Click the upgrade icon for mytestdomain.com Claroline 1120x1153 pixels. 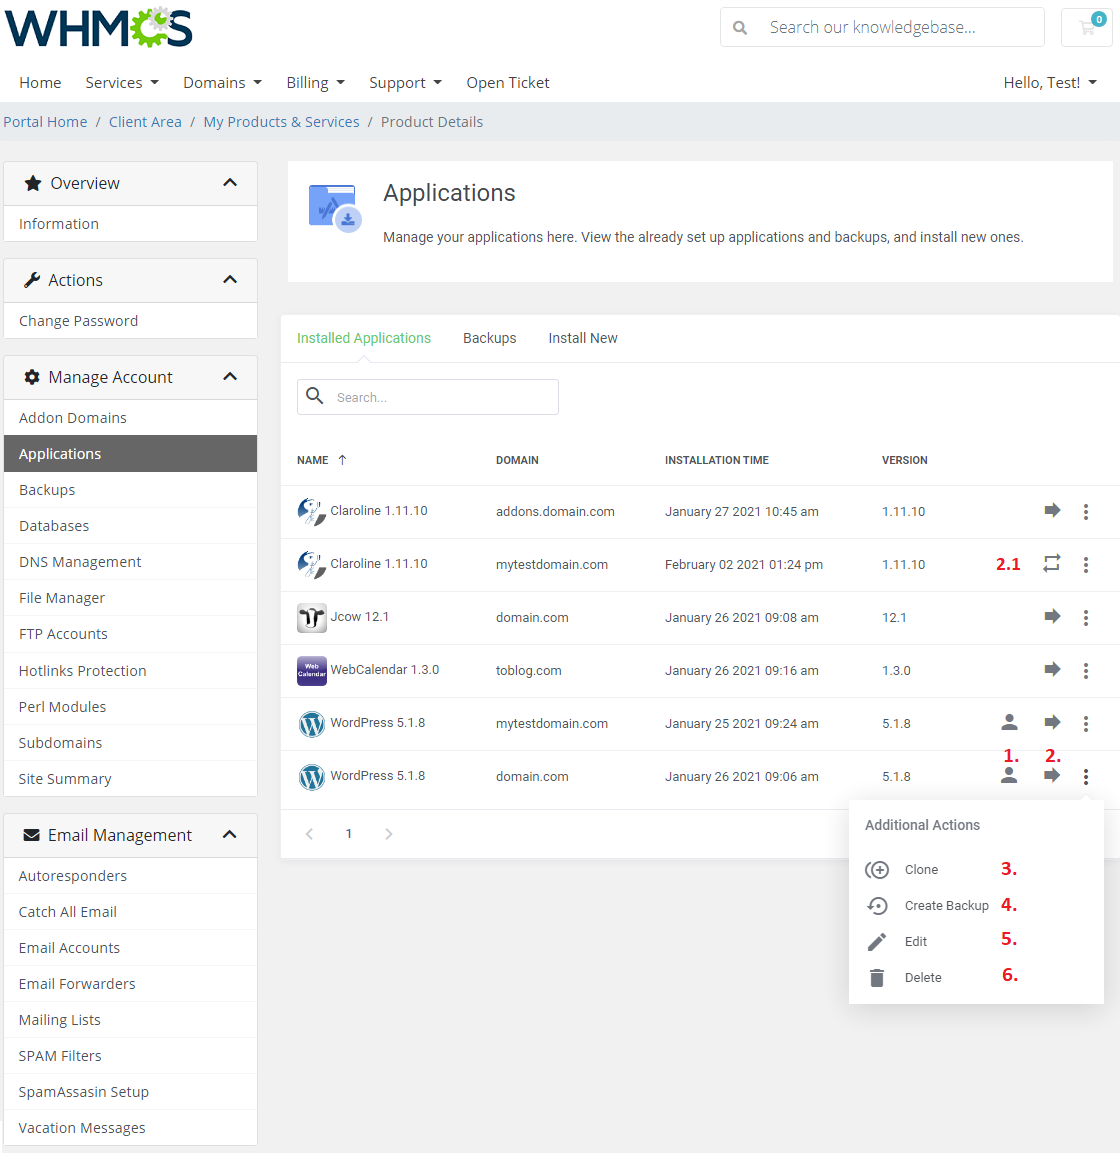point(1052,563)
